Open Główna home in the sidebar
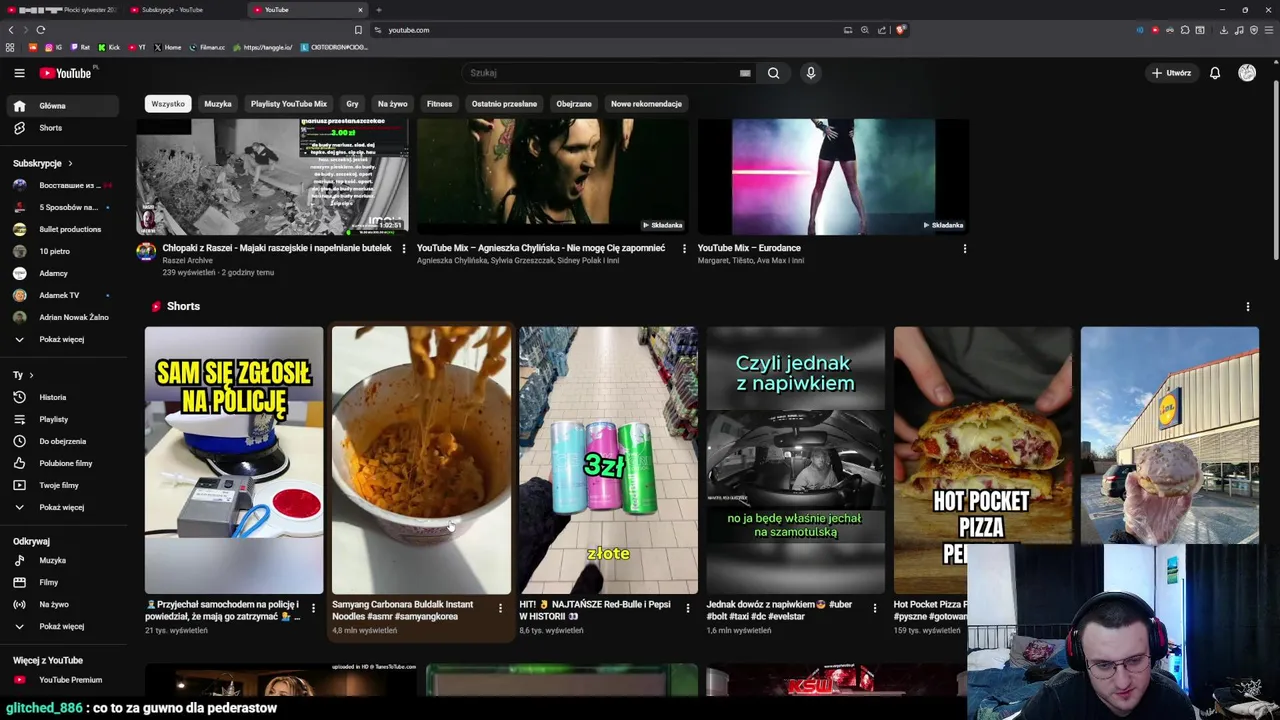The image size is (1280, 720). click(x=61, y=106)
